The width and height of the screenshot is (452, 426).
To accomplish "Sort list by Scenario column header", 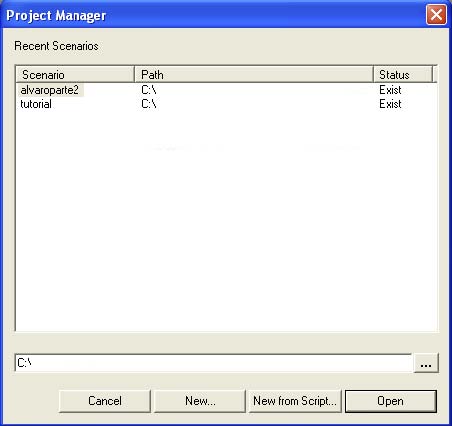I will pyautogui.click(x=75, y=74).
